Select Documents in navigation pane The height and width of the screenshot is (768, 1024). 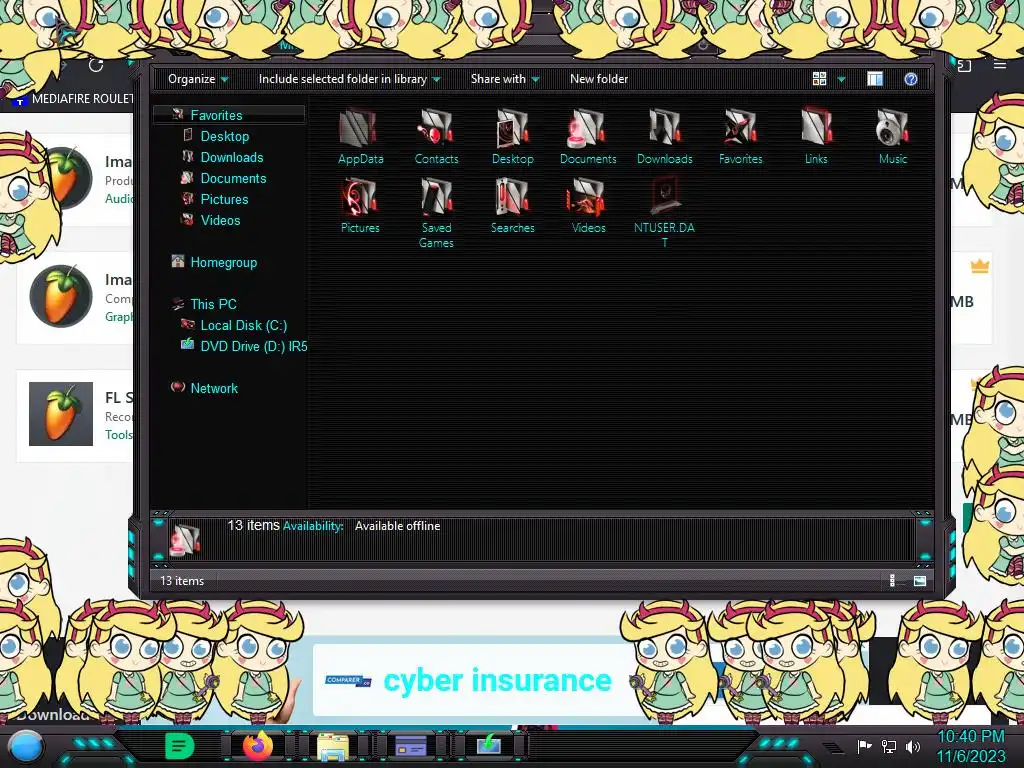point(233,178)
